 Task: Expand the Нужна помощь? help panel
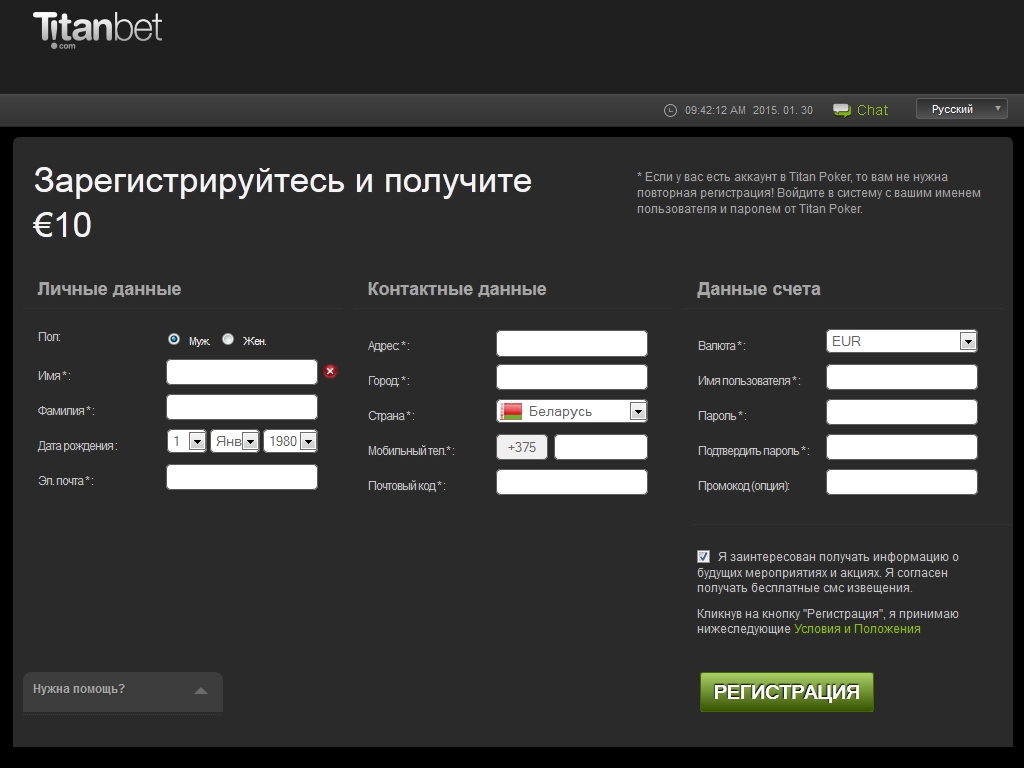(x=122, y=689)
